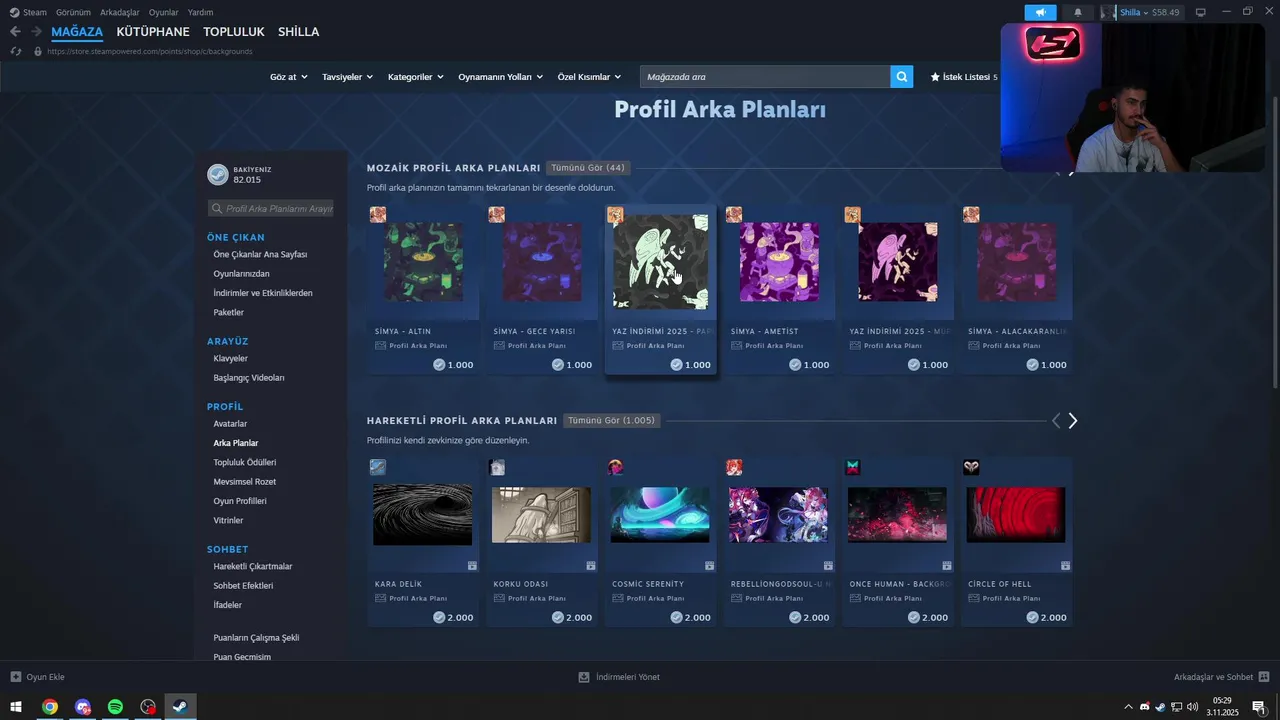Screen dimensions: 1280x720
Task: Open Topluluk Ödülleri in the sidebar
Action: (x=245, y=463)
